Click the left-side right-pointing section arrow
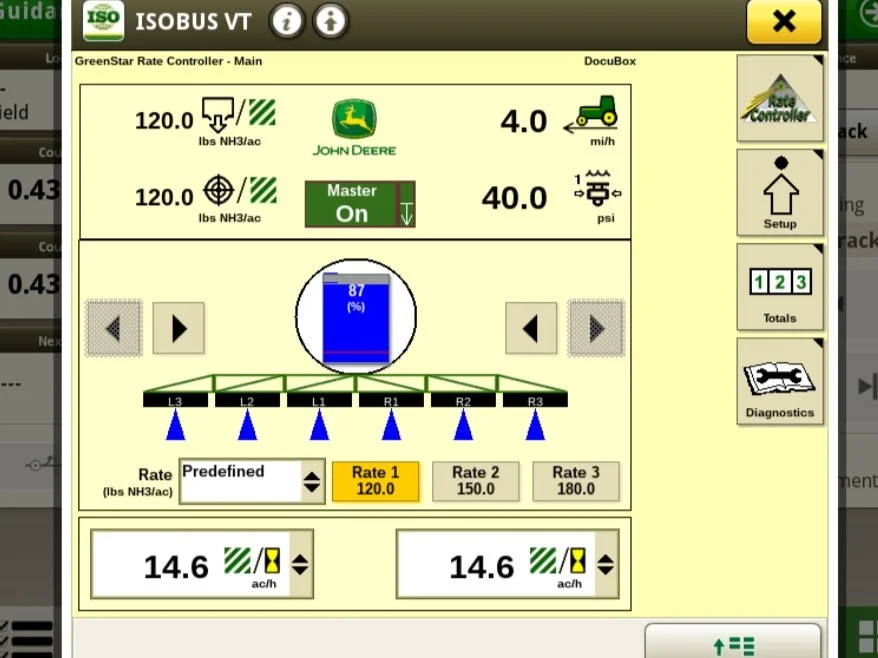 point(178,328)
